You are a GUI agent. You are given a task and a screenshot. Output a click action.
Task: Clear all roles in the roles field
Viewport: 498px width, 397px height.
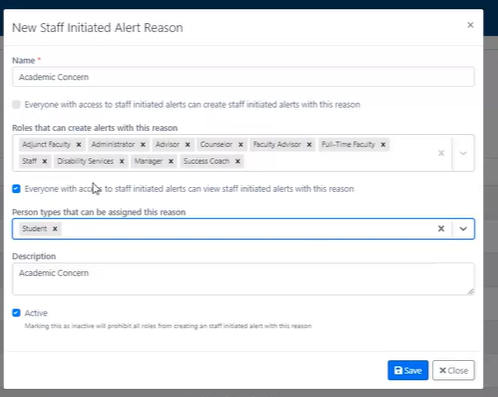441,153
